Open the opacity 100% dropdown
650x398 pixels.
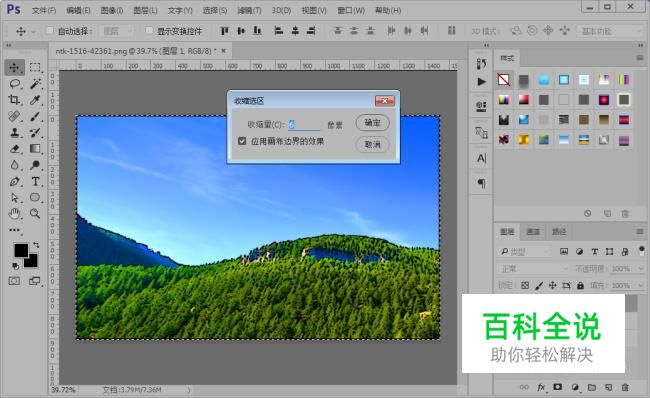641,269
